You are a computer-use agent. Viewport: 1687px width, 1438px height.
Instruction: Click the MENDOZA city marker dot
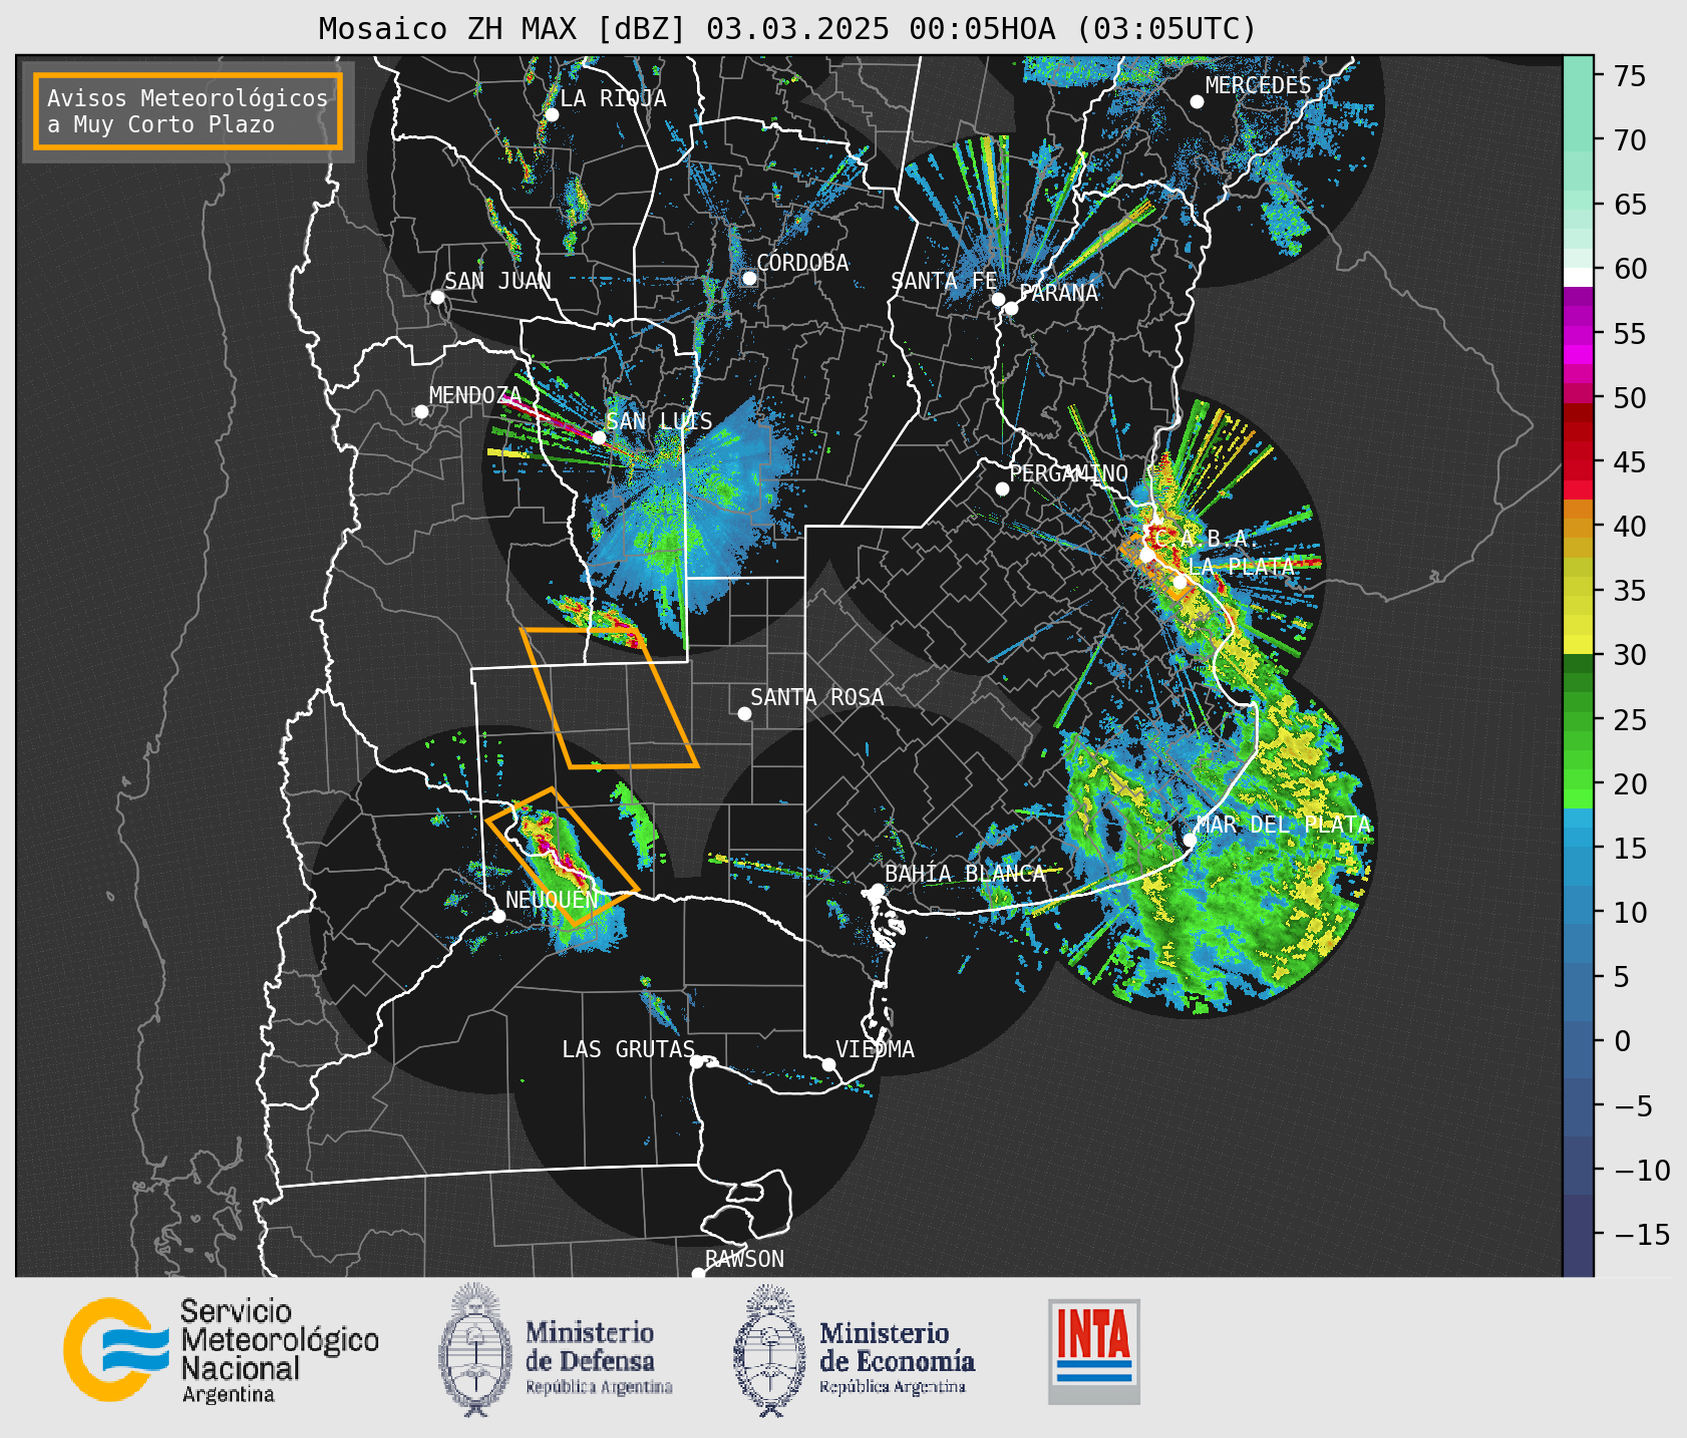[x=422, y=412]
